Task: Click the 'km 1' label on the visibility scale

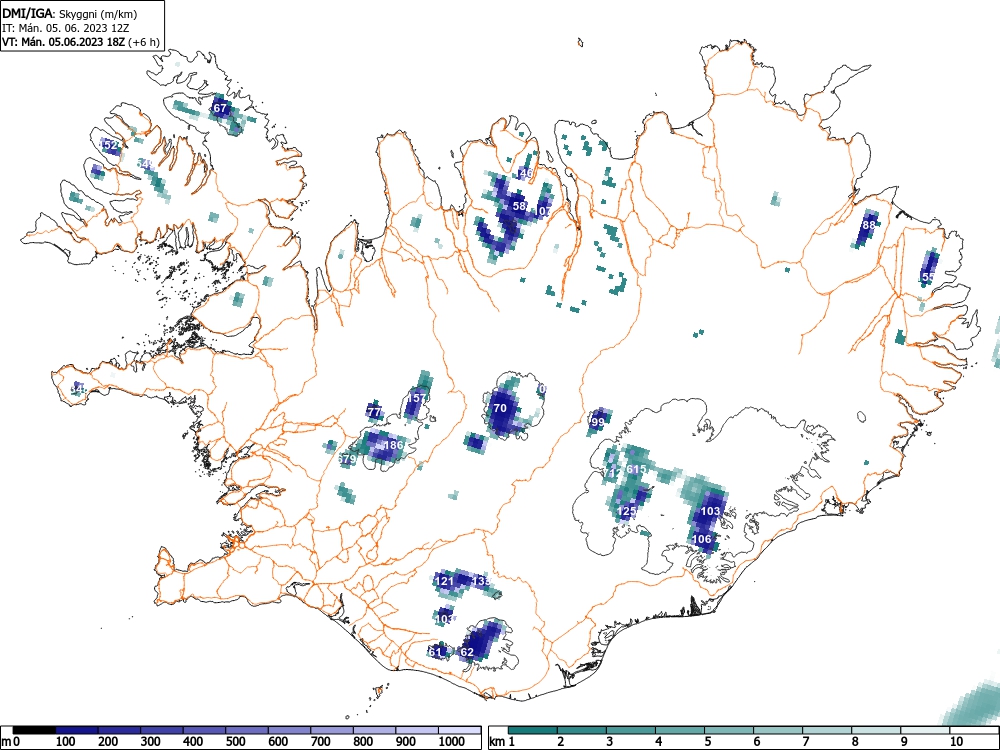Action: pos(502,742)
